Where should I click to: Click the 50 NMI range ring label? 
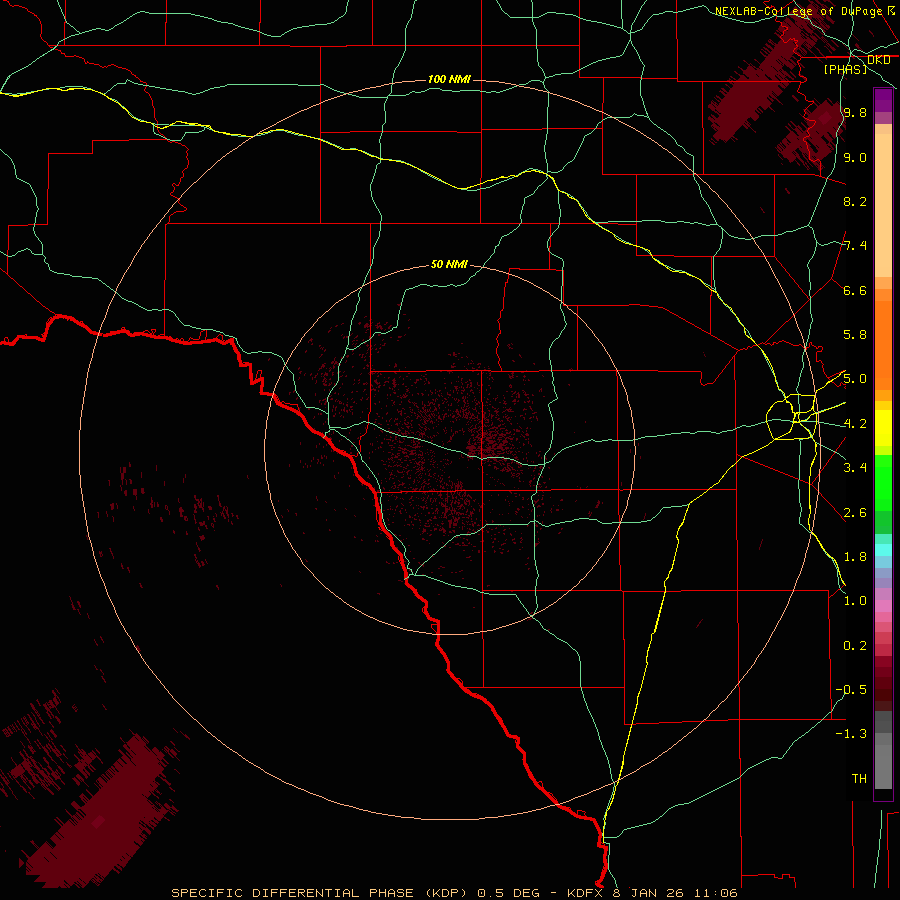[x=449, y=264]
